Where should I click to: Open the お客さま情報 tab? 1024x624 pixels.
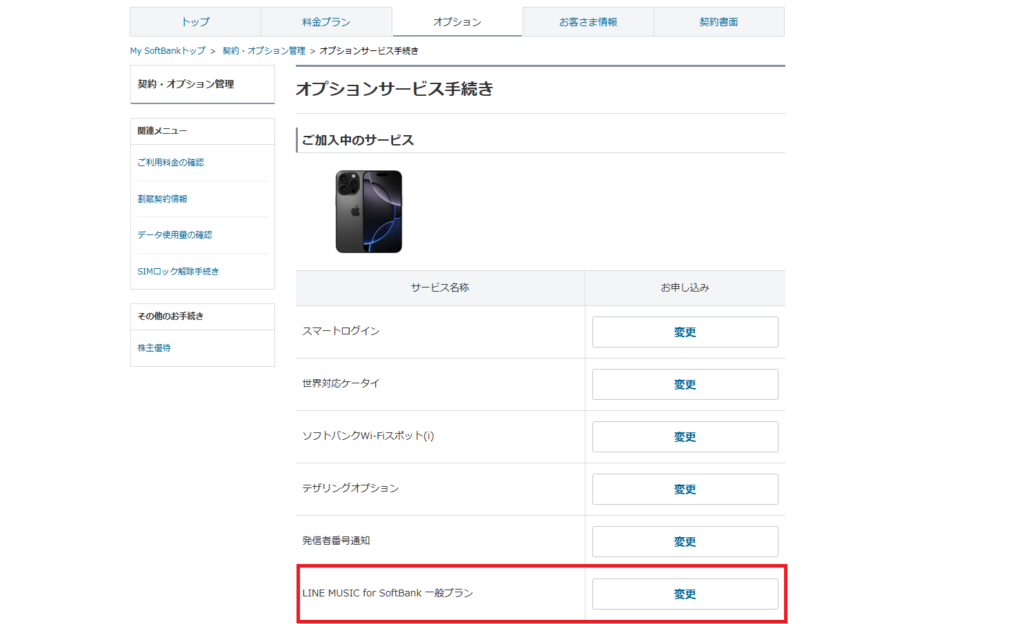(588, 21)
